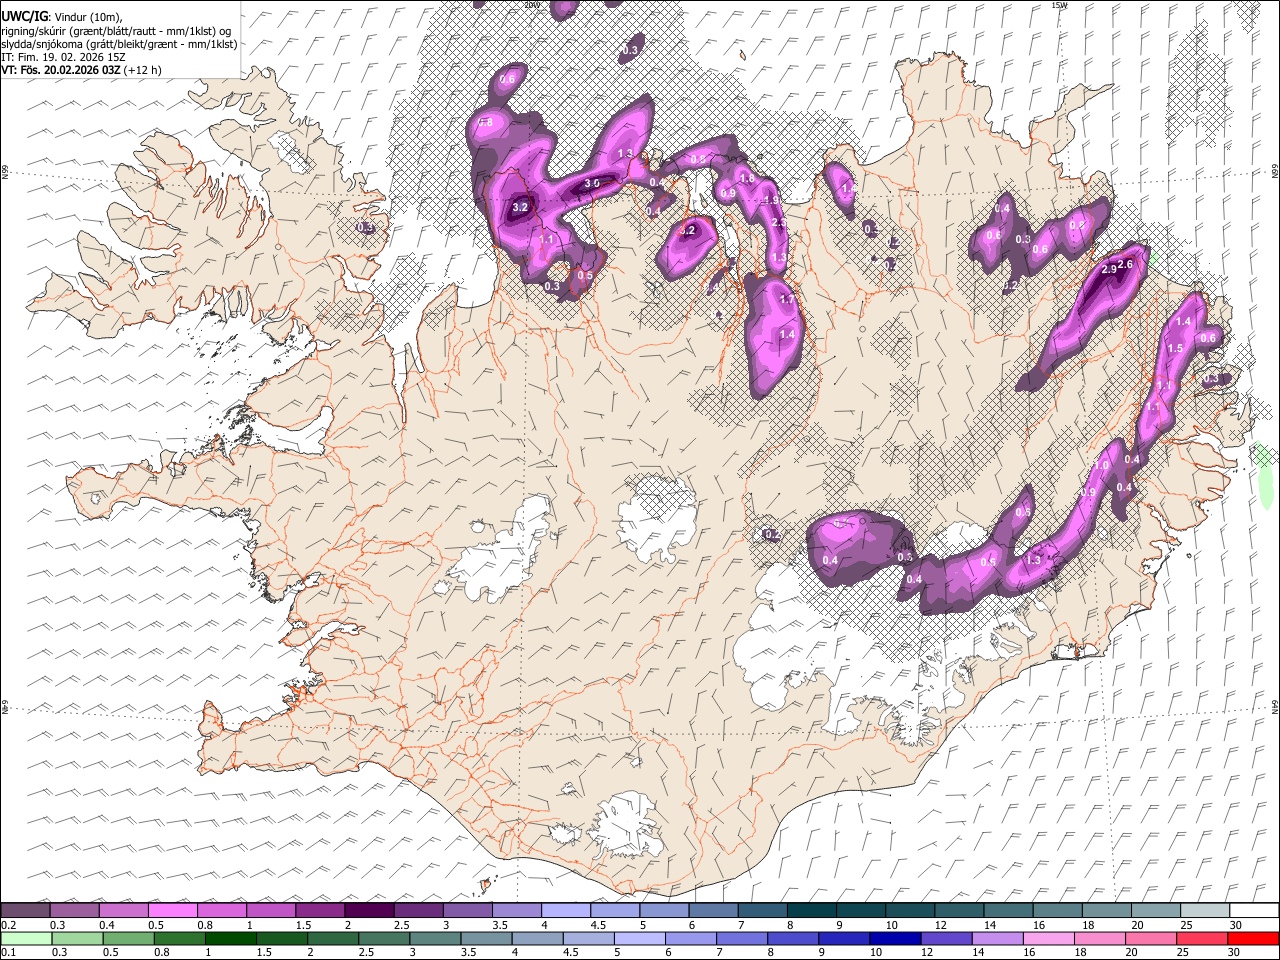Image resolution: width=1280 pixels, height=960 pixels.
Task: Click the valid time 'VT: Fös. 20.02.2026 03Z'
Action: tap(62, 70)
